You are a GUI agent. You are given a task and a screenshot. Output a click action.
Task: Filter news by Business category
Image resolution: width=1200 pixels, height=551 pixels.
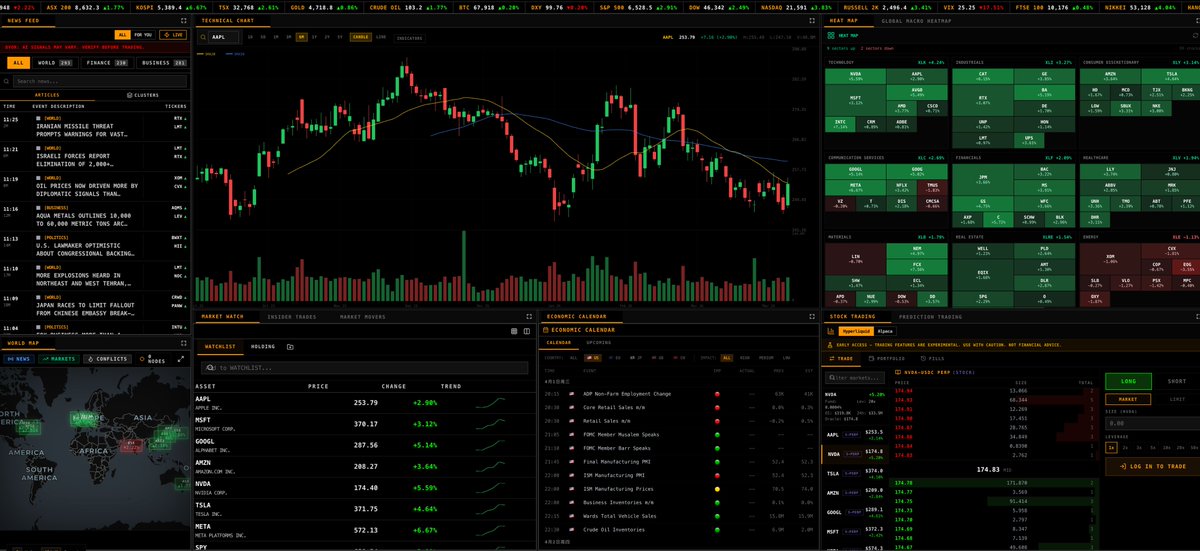pos(164,62)
